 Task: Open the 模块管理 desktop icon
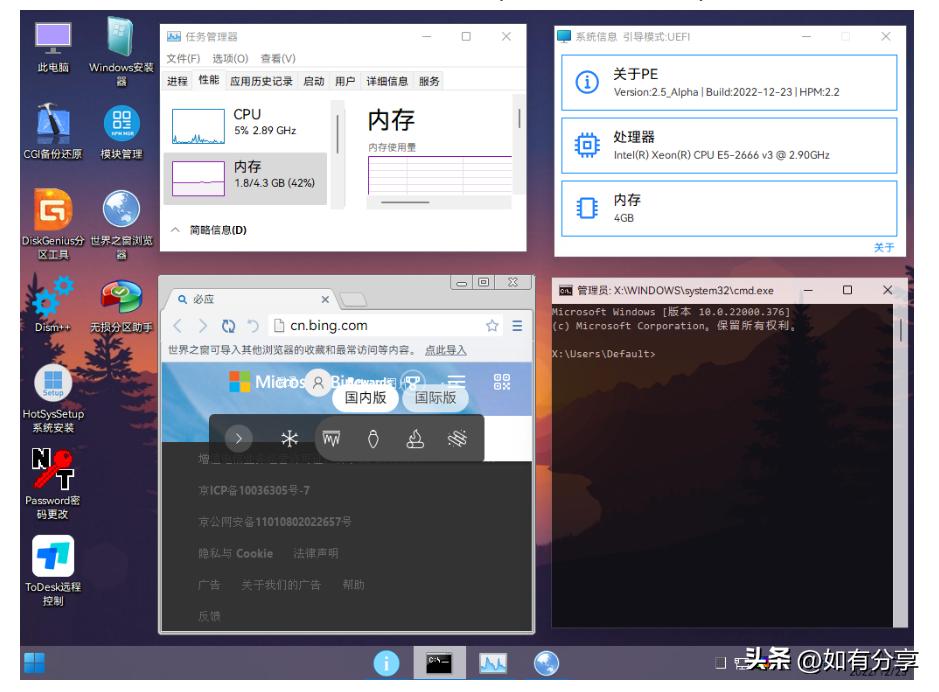(x=121, y=132)
